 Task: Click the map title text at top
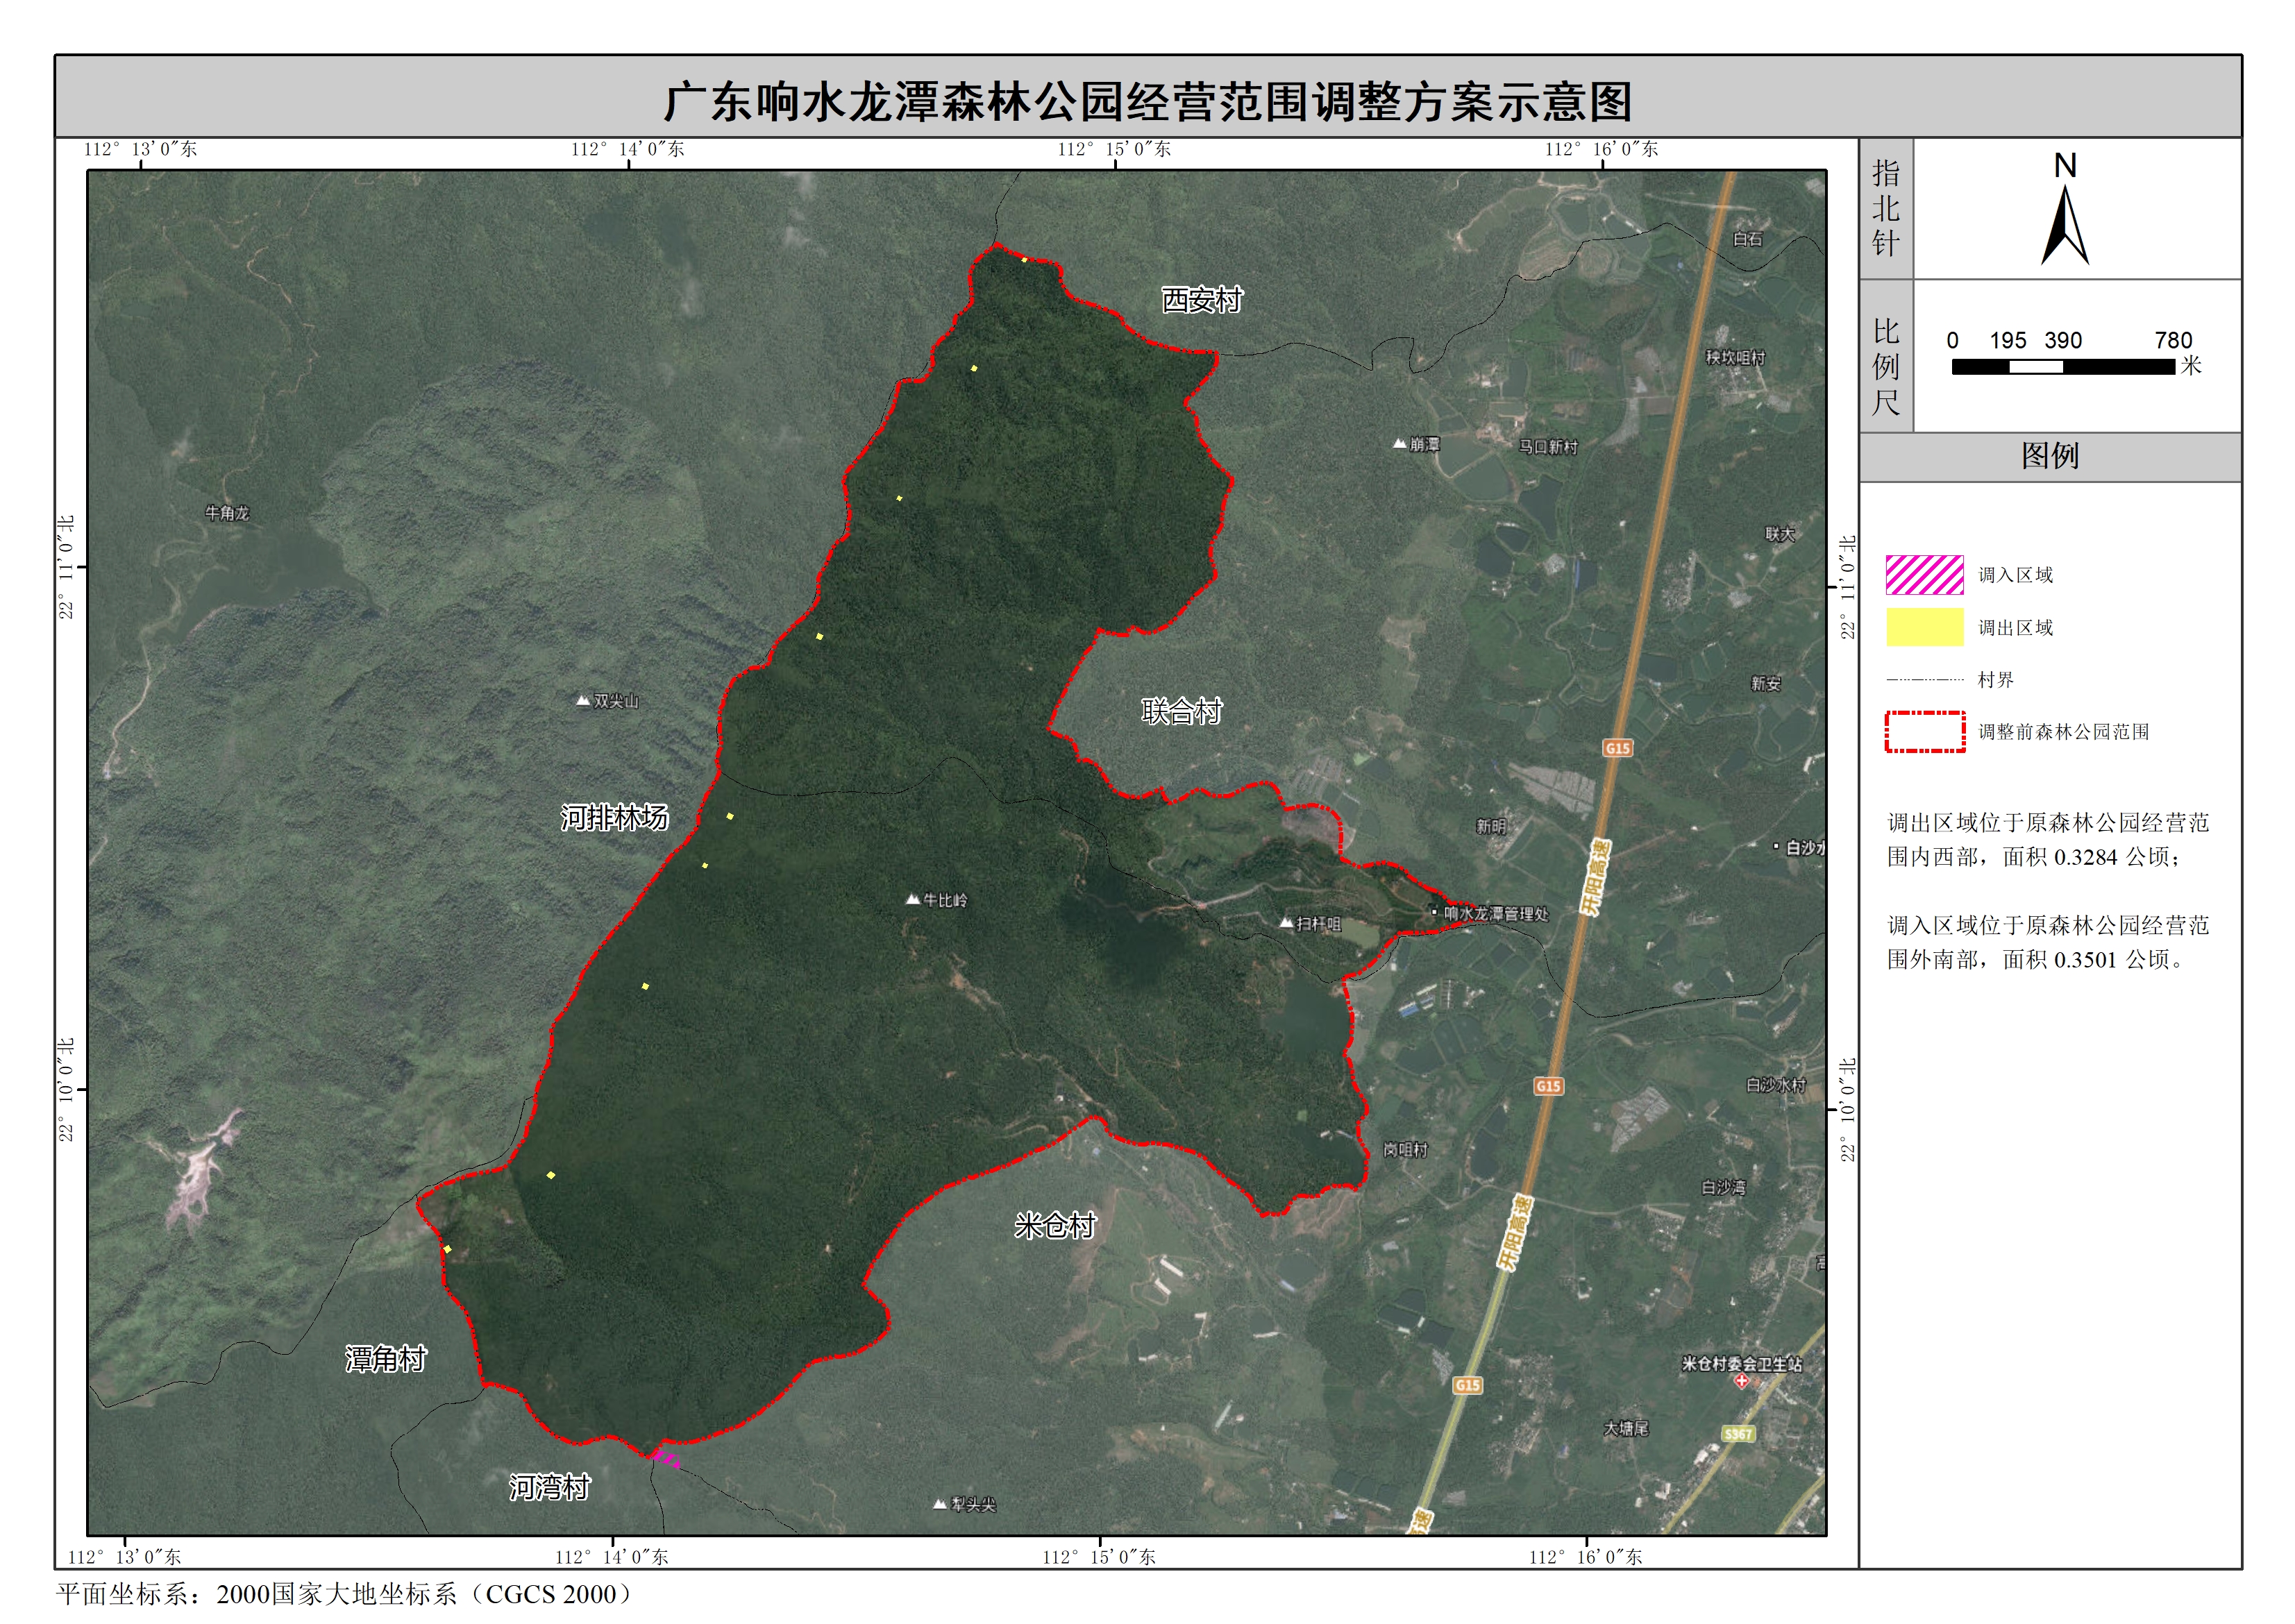[1147, 101]
